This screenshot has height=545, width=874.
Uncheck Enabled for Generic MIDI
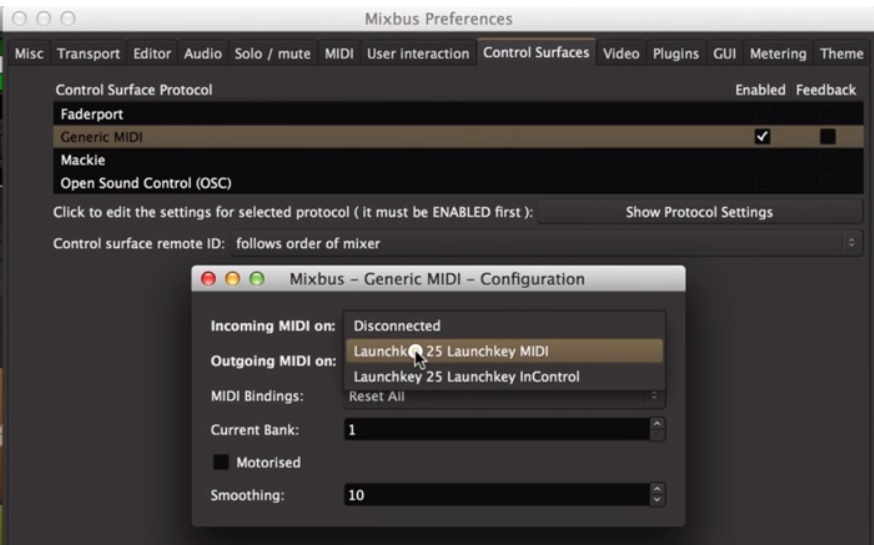click(762, 137)
